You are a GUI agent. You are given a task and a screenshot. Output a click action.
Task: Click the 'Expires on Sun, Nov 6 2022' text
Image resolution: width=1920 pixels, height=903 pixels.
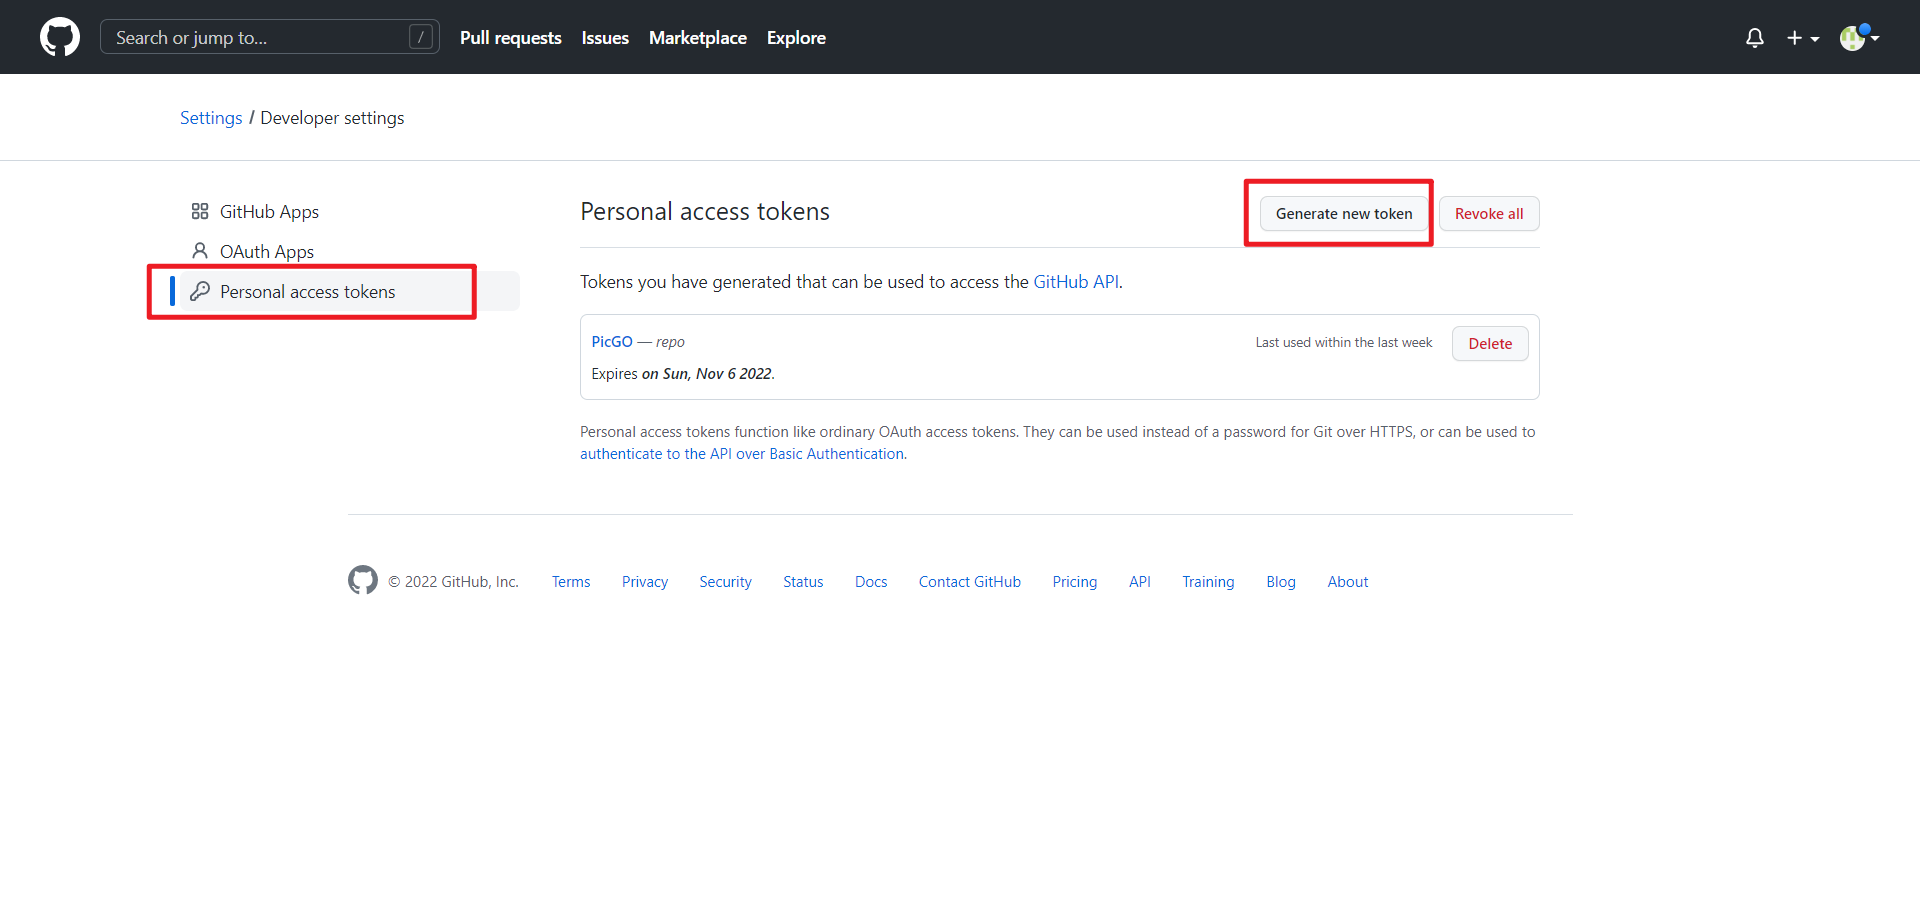click(683, 374)
